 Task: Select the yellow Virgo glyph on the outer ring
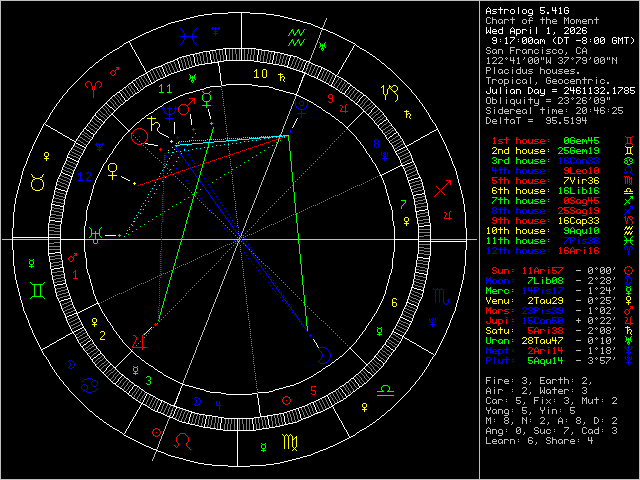(290, 442)
